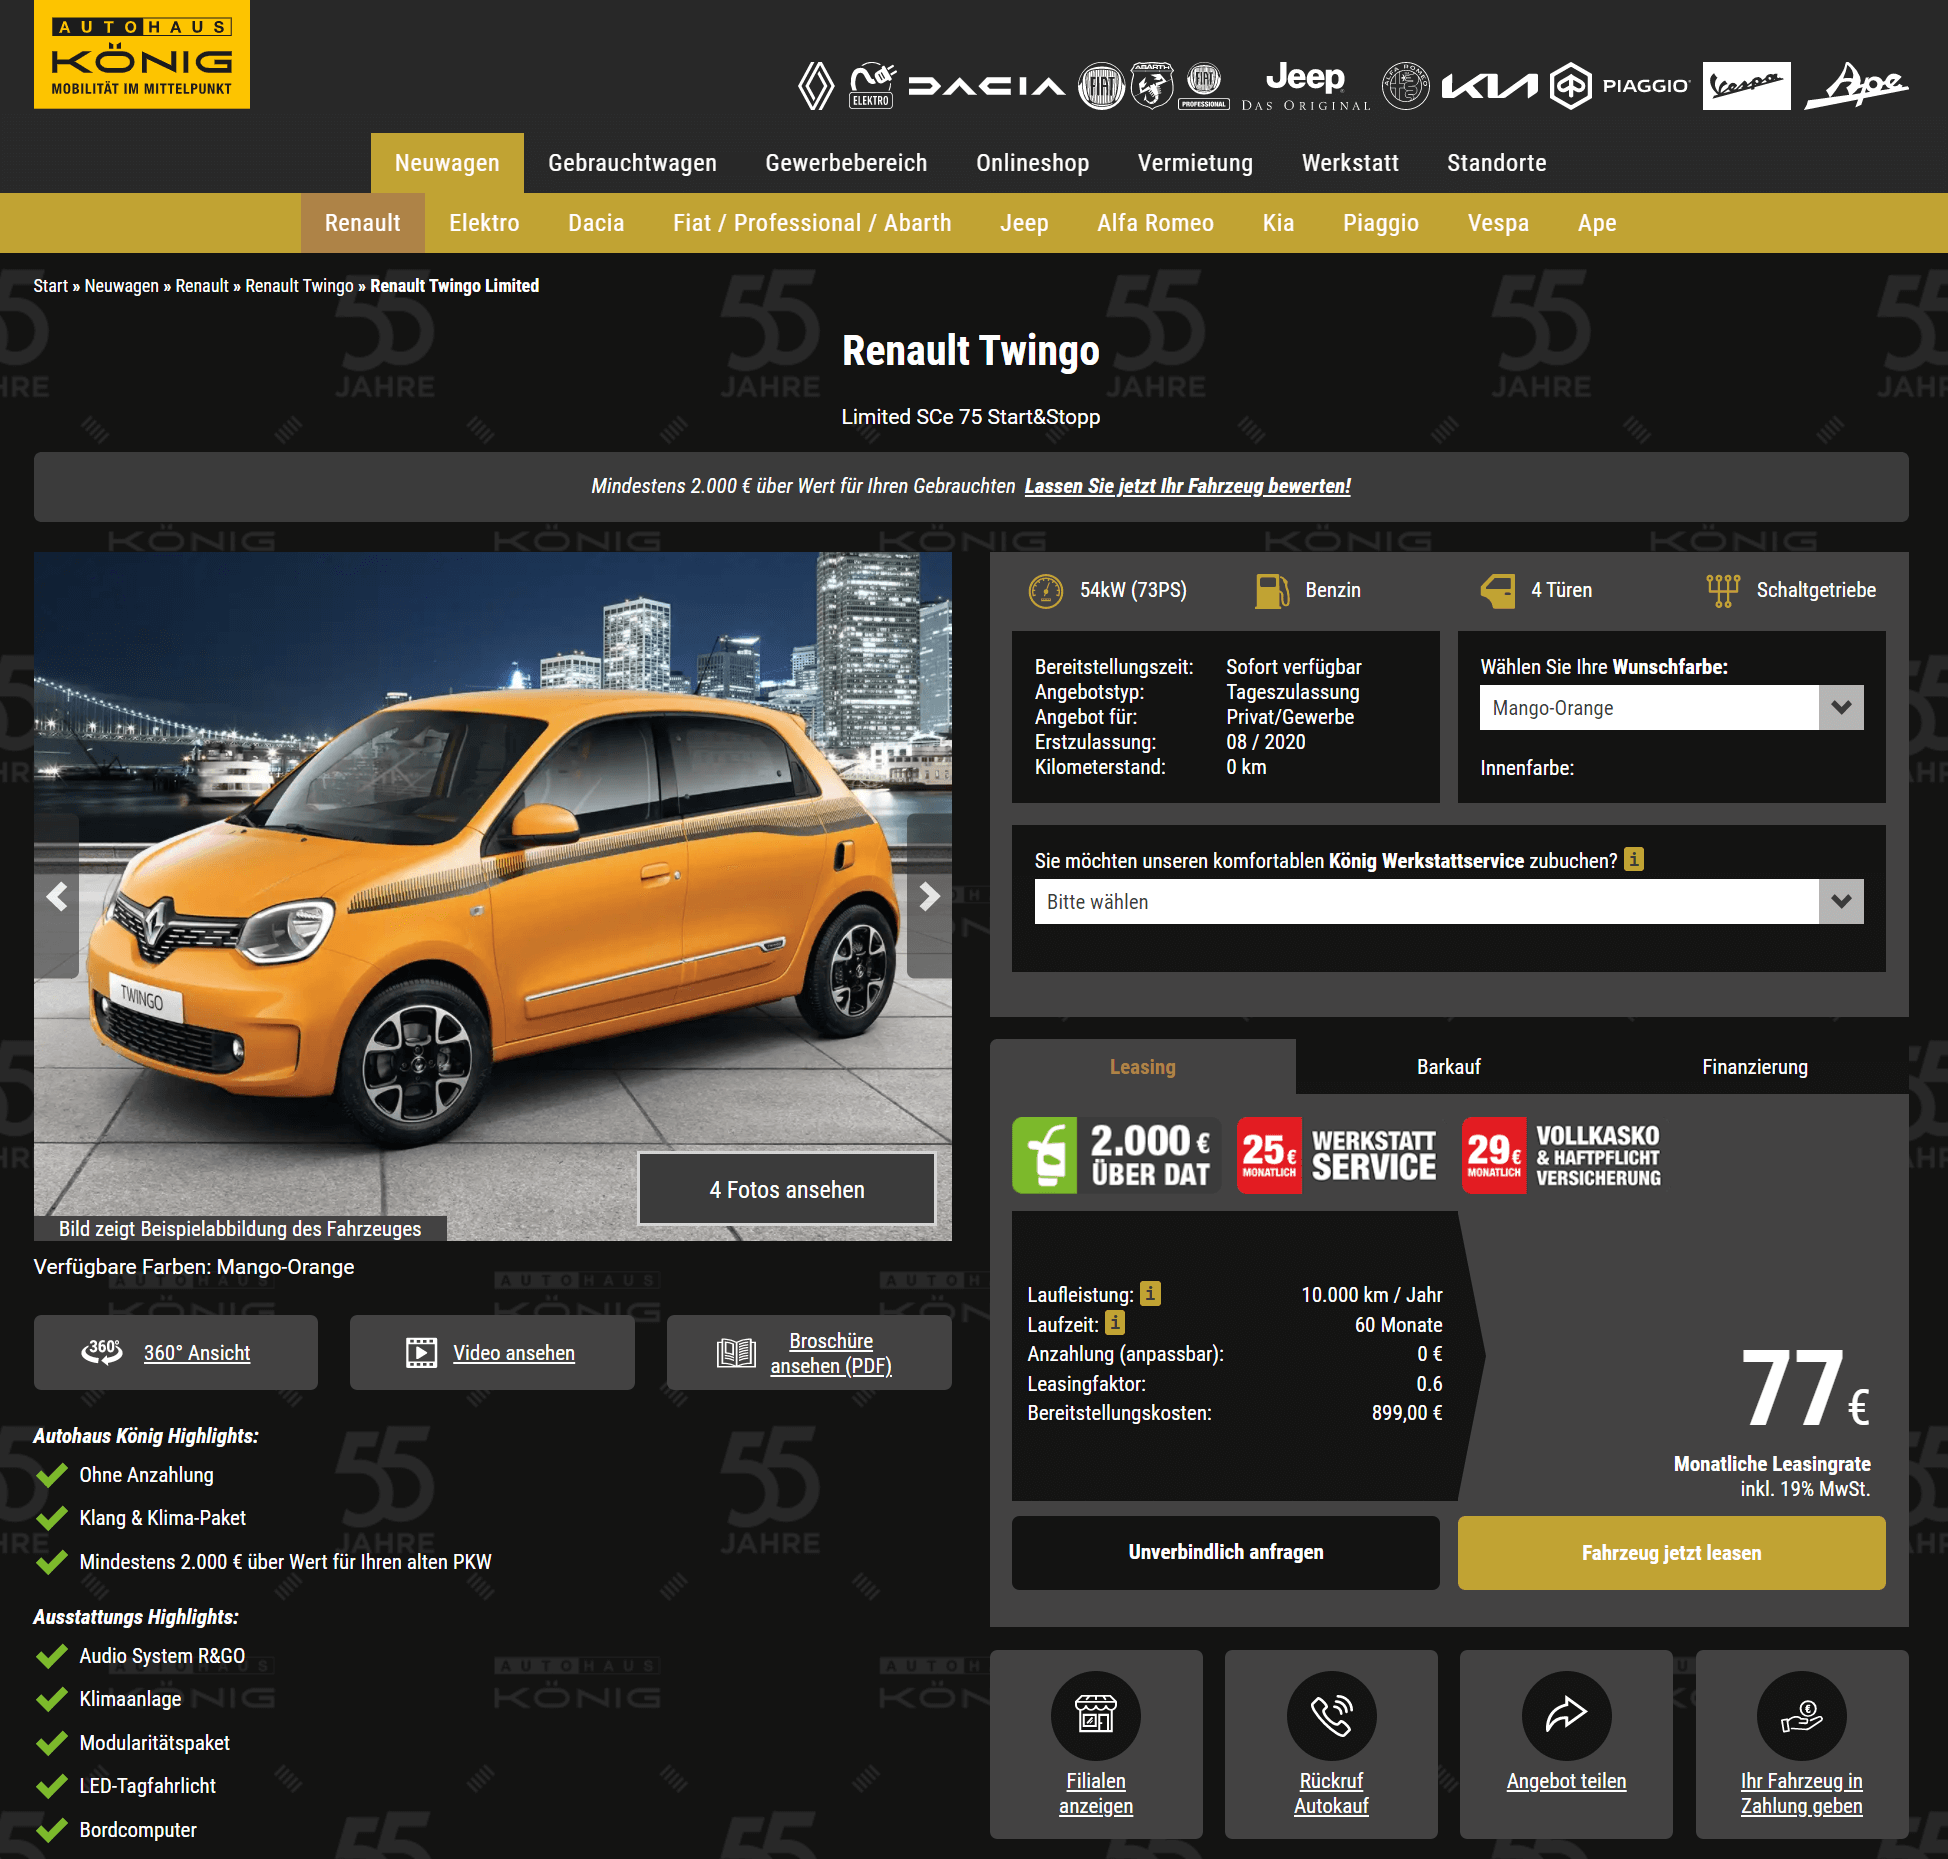Image resolution: width=1948 pixels, height=1859 pixels.
Task: Select Jeep in the brand submenu
Action: [x=1024, y=223]
